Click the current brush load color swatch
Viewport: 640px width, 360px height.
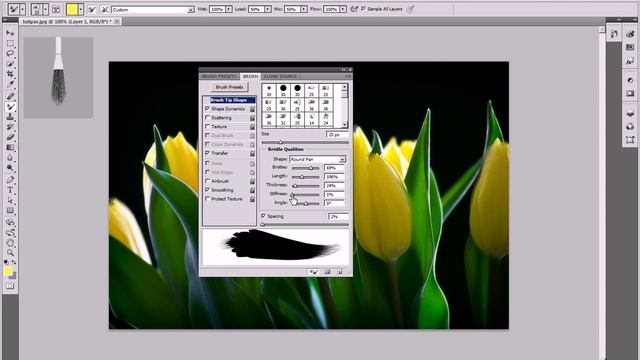point(72,9)
